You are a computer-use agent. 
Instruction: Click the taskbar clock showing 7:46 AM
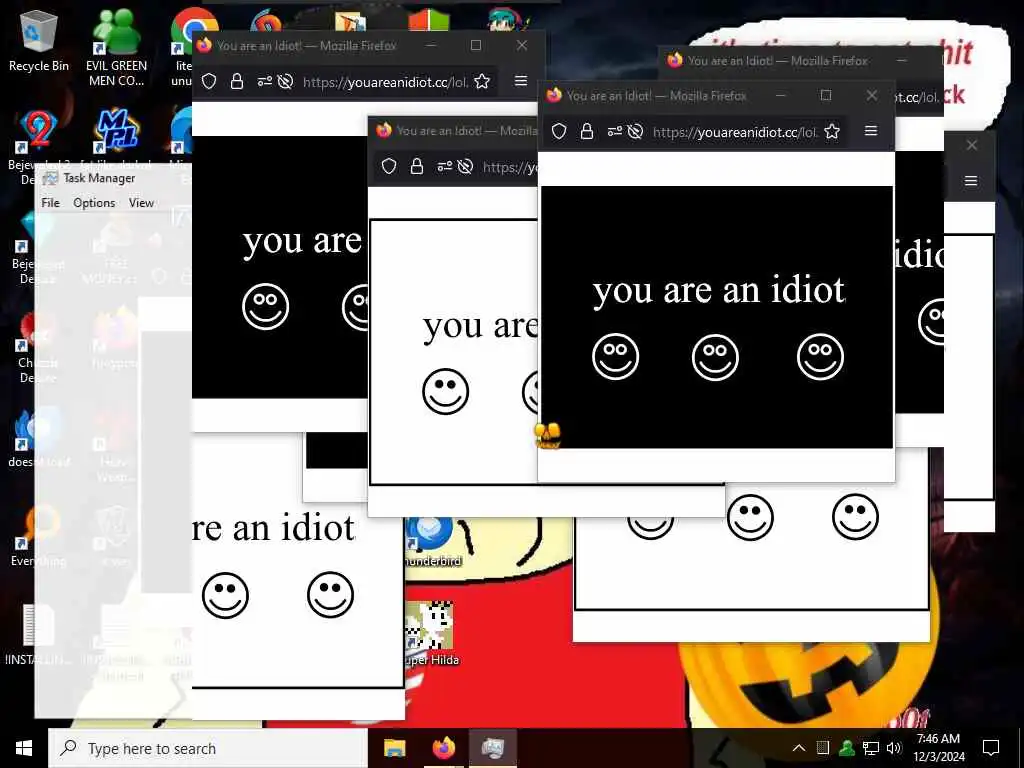938,748
